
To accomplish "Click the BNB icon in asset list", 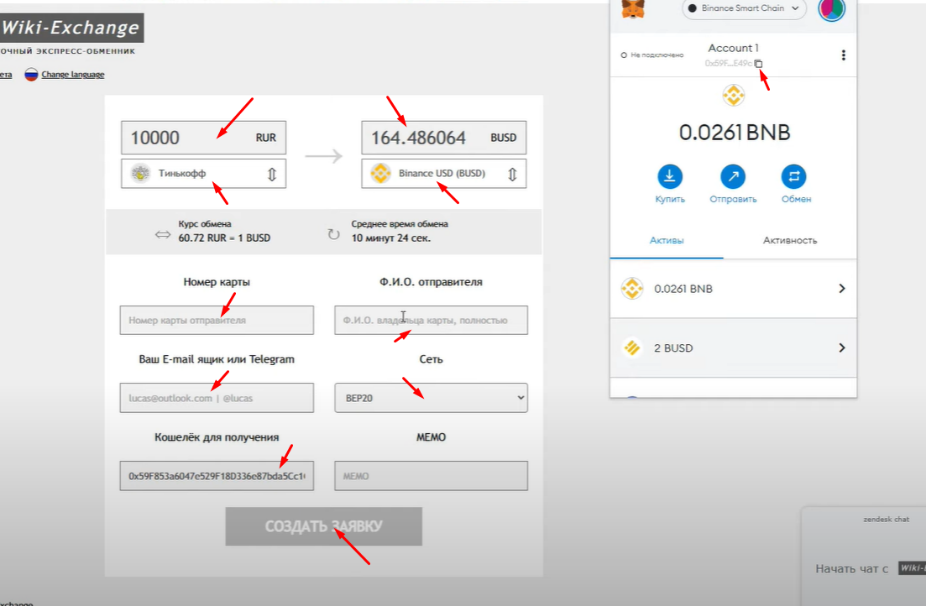I will [x=632, y=289].
